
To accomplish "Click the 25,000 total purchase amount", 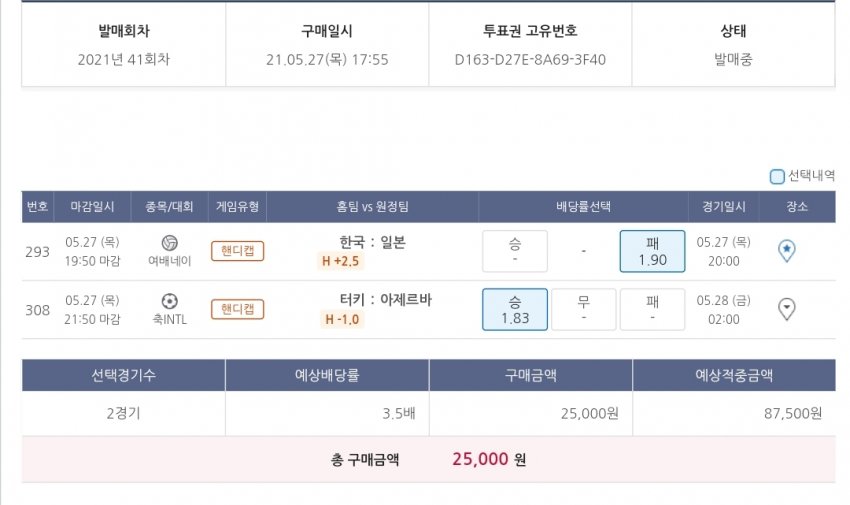I will click(480, 460).
